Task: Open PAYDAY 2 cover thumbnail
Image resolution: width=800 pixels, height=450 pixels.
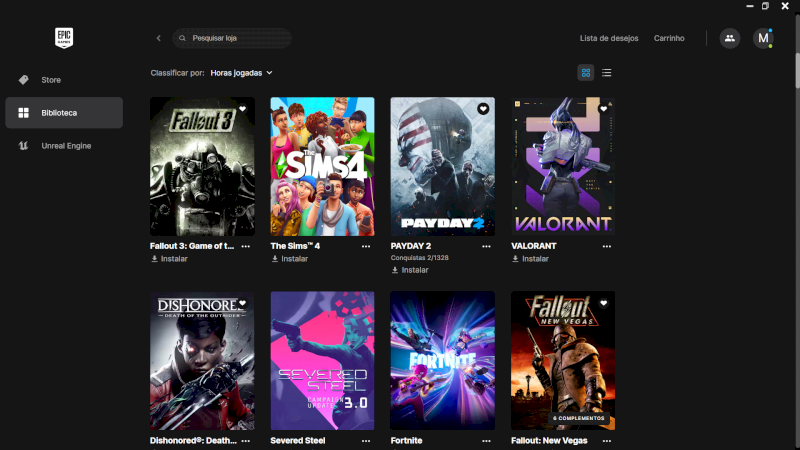Action: (443, 166)
